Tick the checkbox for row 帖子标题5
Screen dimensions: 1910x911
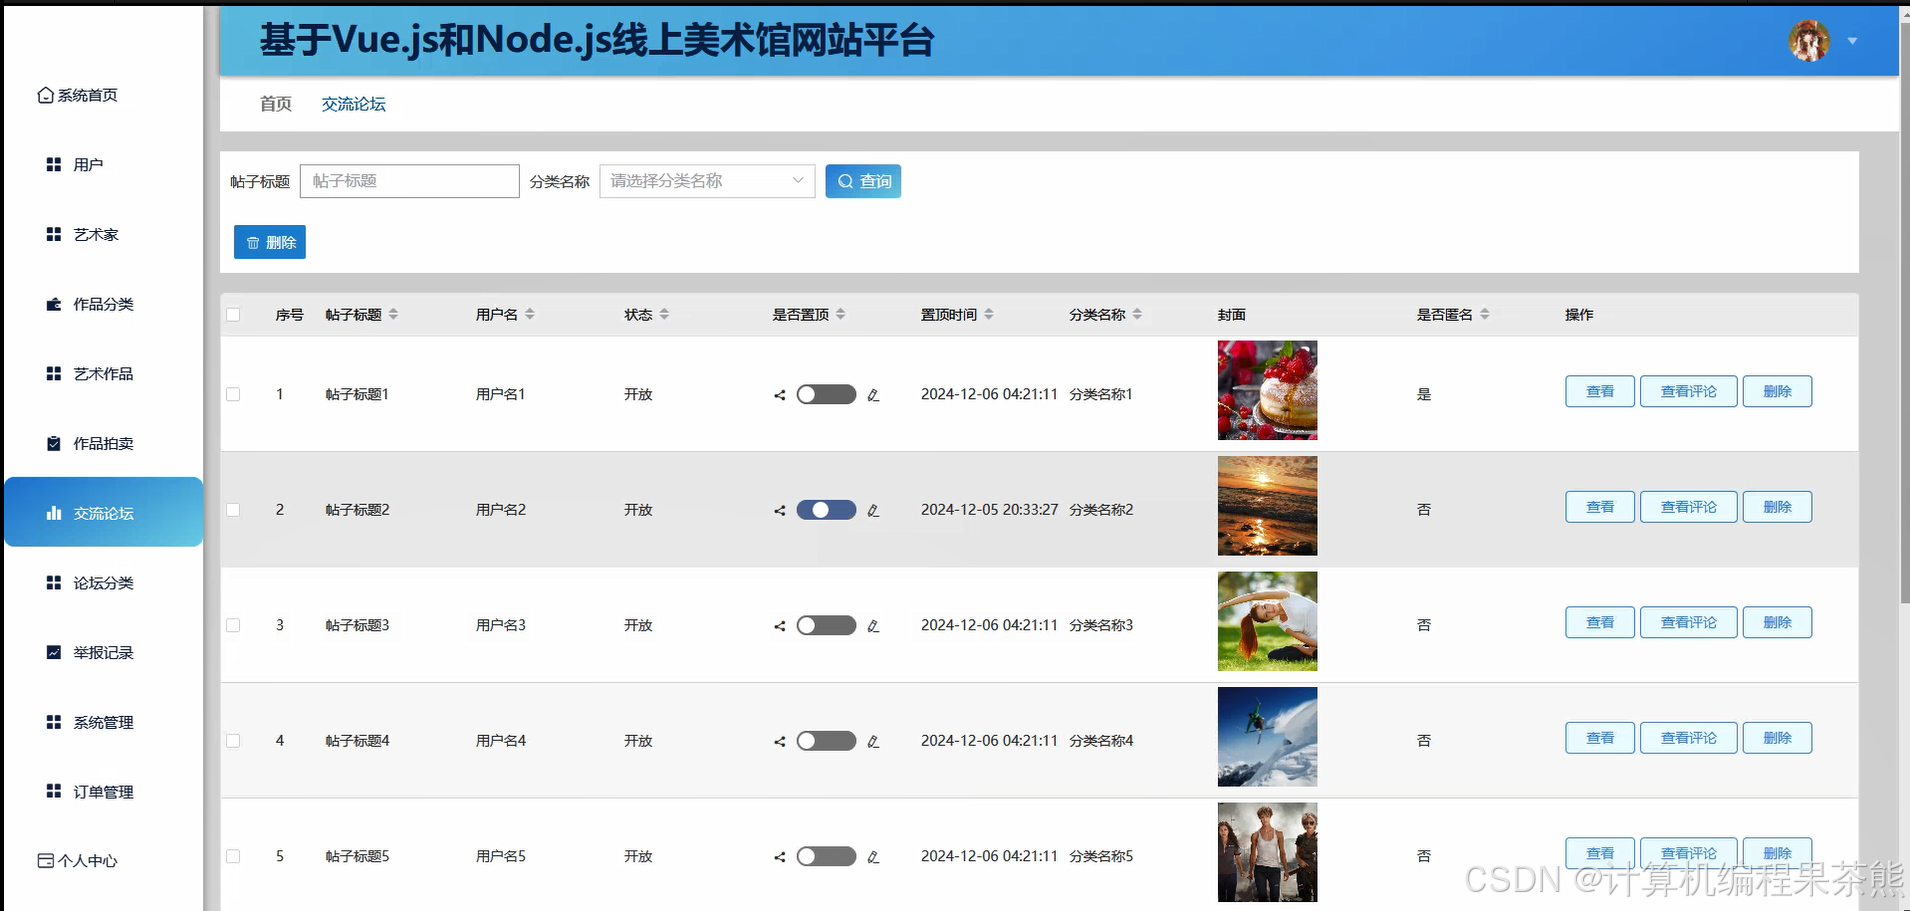click(233, 856)
